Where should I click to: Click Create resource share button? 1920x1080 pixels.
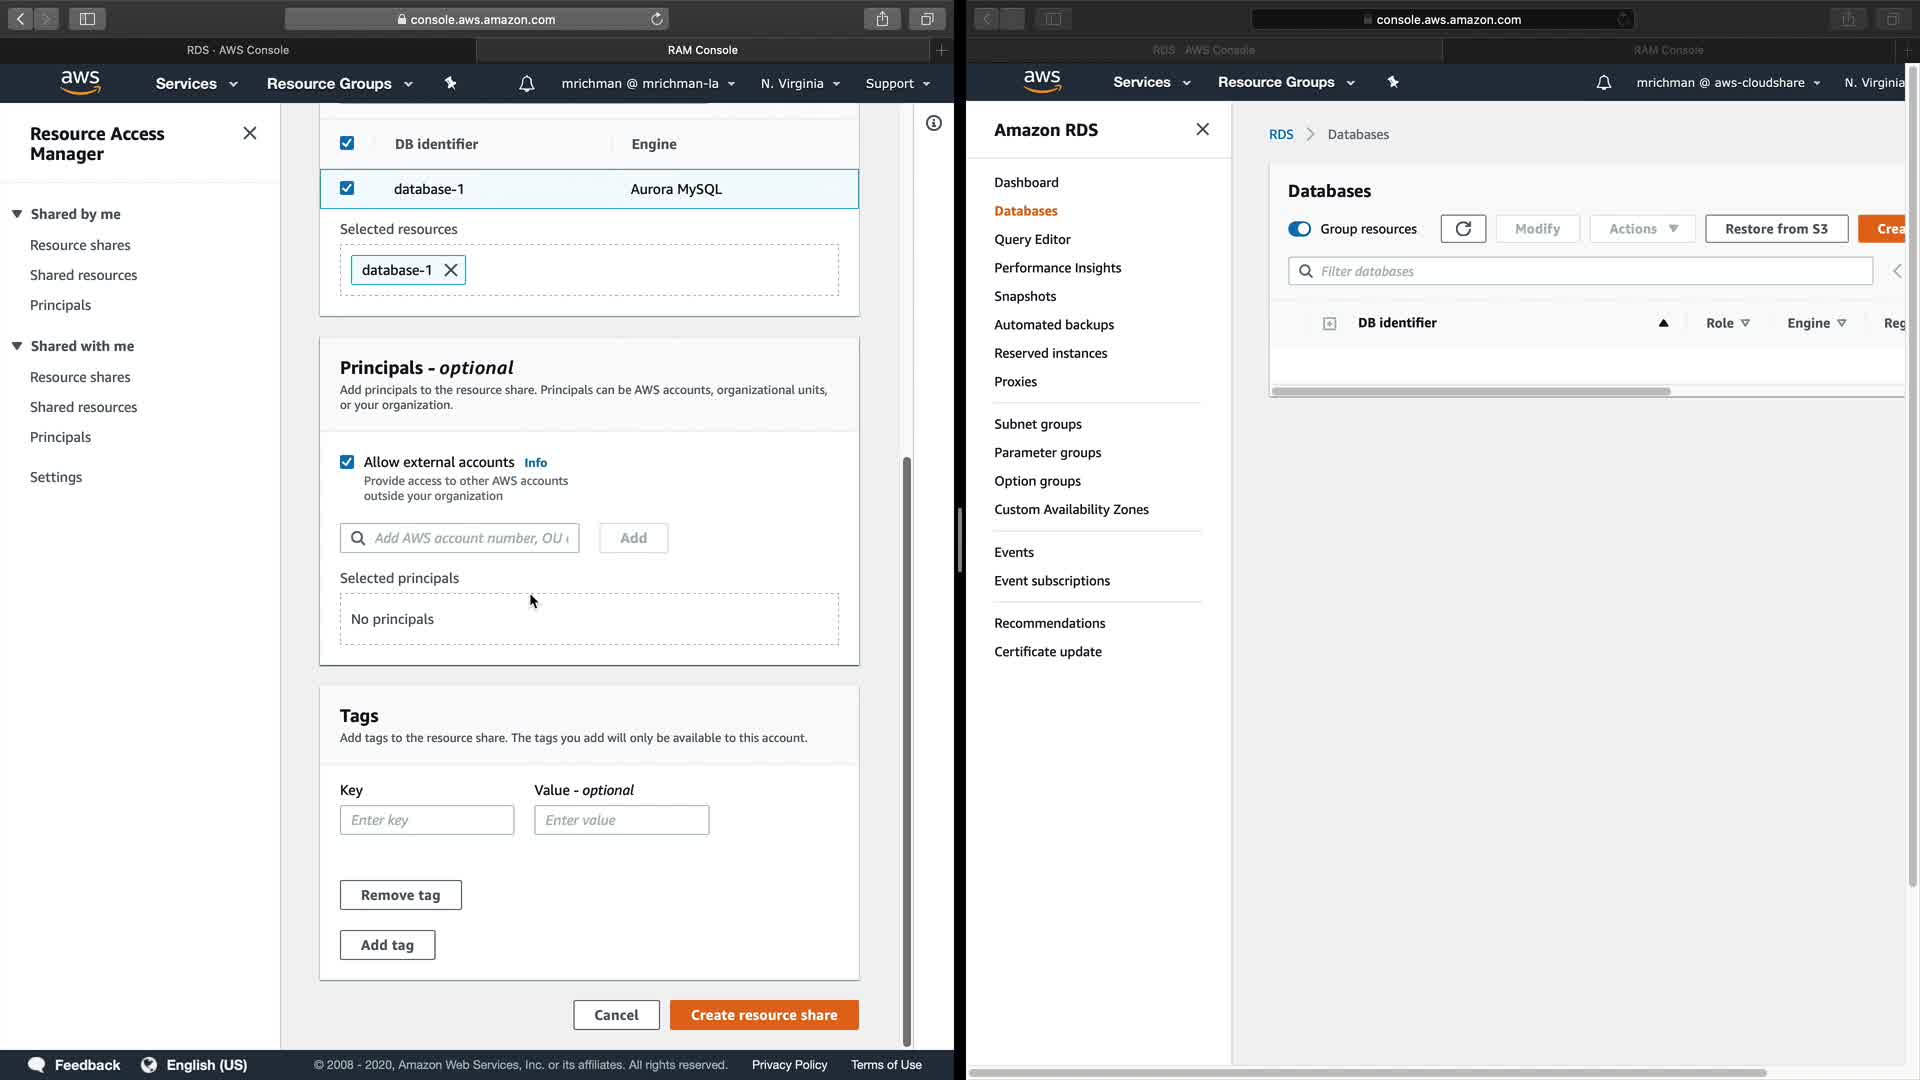coord(764,1015)
